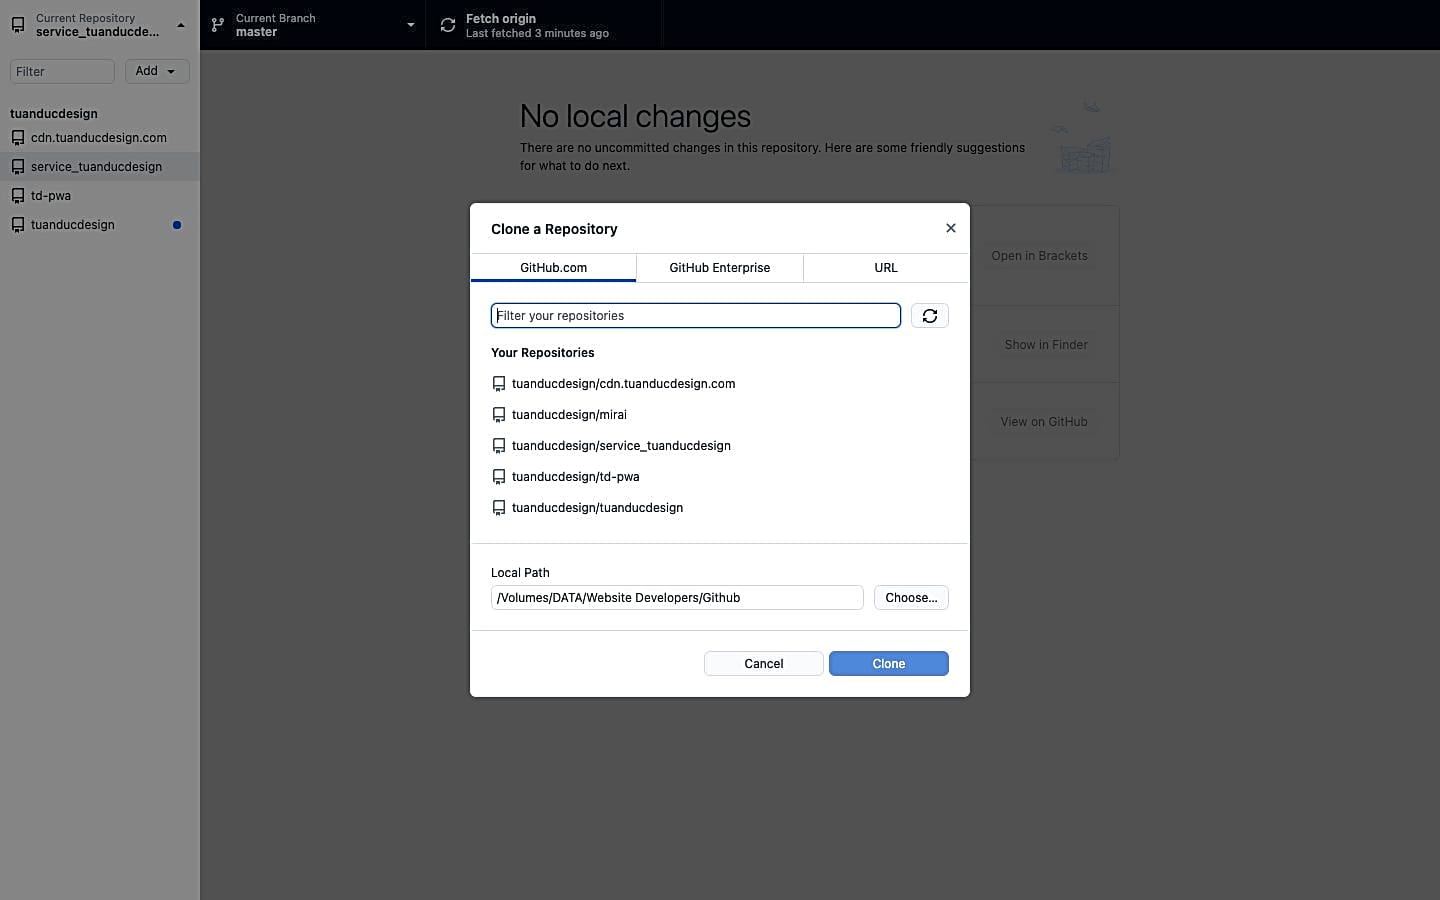This screenshot has width=1440, height=900.
Task: Click the repo icon beside tuanducdesign/service_tuanducdesign
Action: [x=499, y=446]
